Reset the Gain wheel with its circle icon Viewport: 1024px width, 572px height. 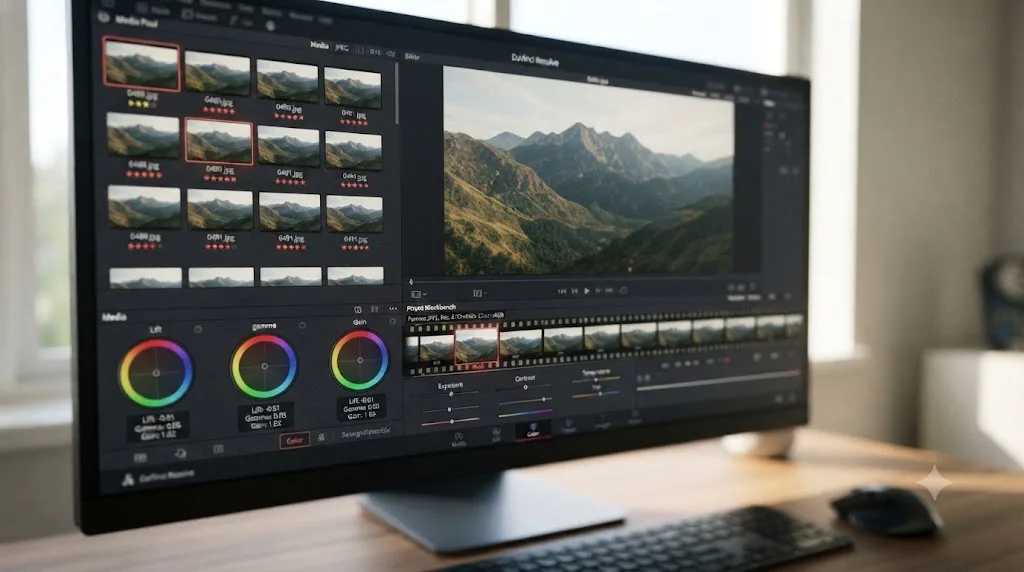pyautogui.click(x=392, y=321)
